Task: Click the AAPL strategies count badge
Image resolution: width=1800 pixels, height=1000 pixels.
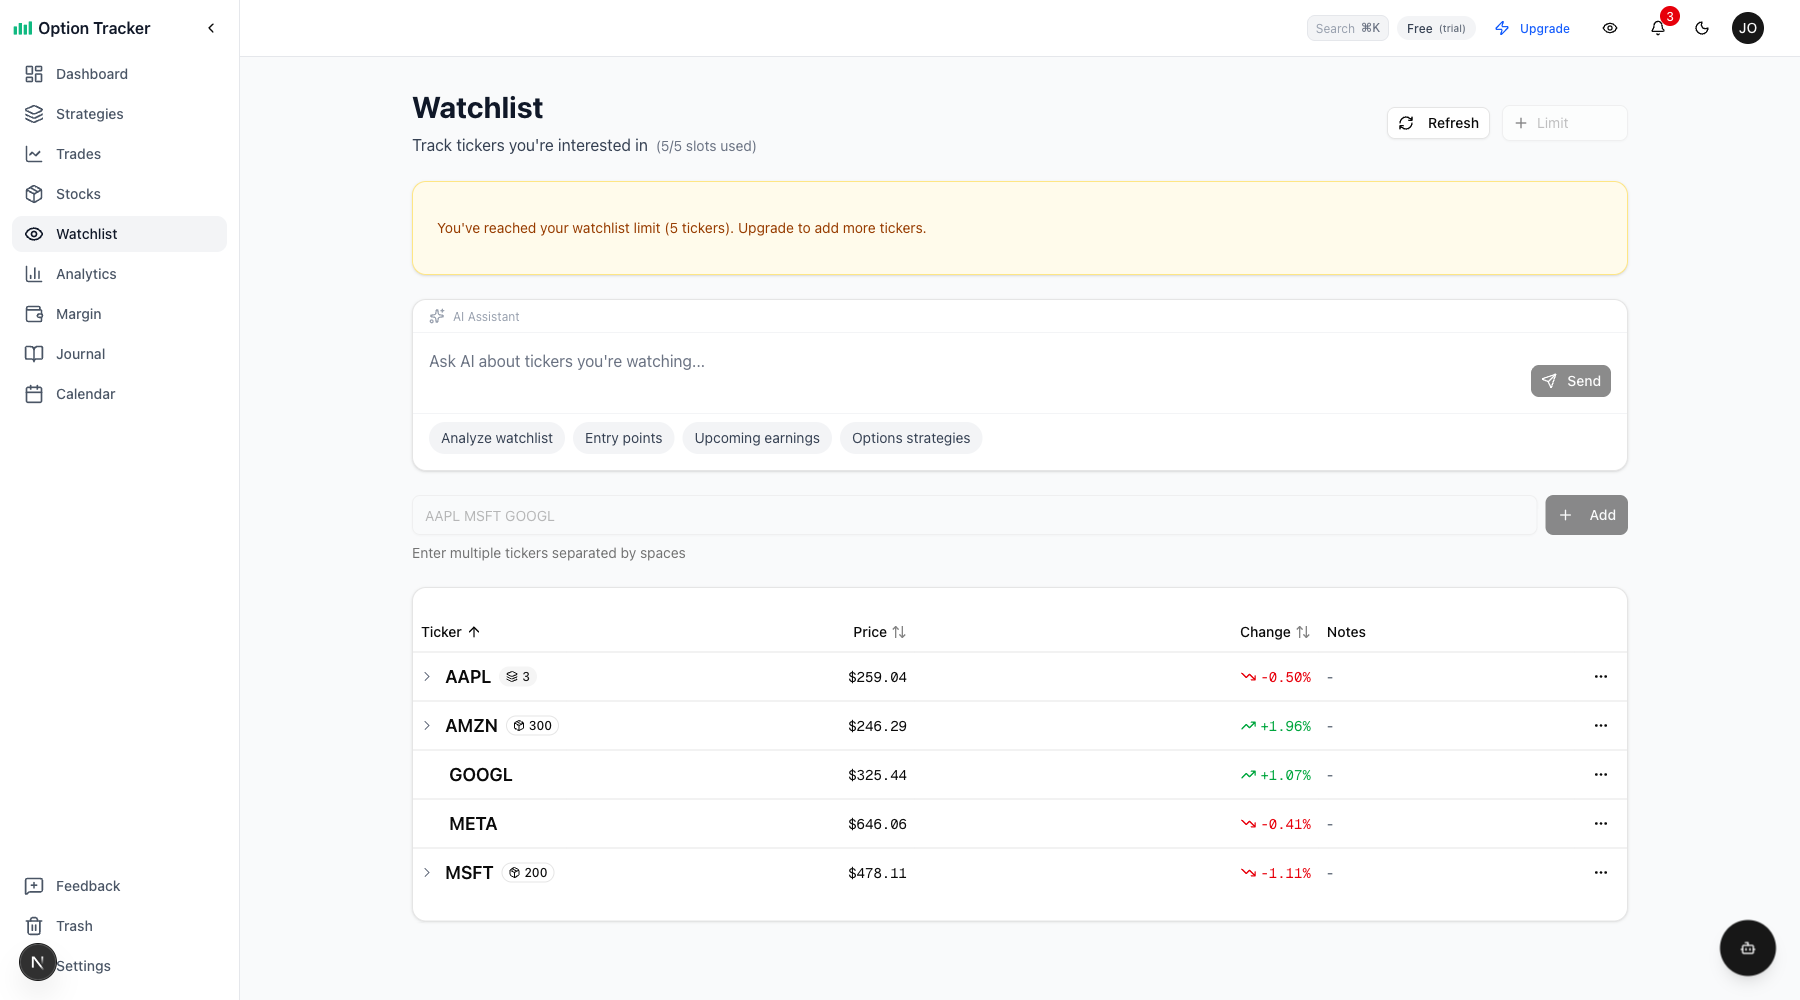Action: click(x=518, y=677)
